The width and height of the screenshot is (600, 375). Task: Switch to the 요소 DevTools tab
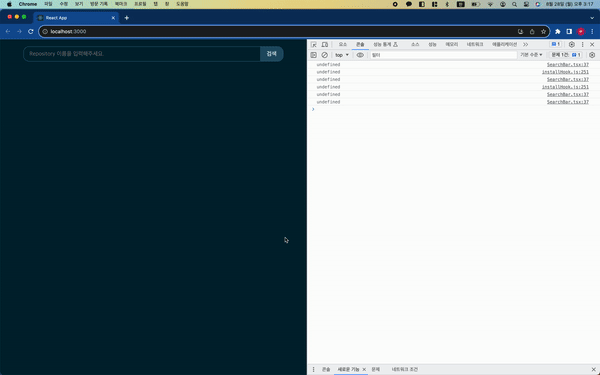coord(342,44)
